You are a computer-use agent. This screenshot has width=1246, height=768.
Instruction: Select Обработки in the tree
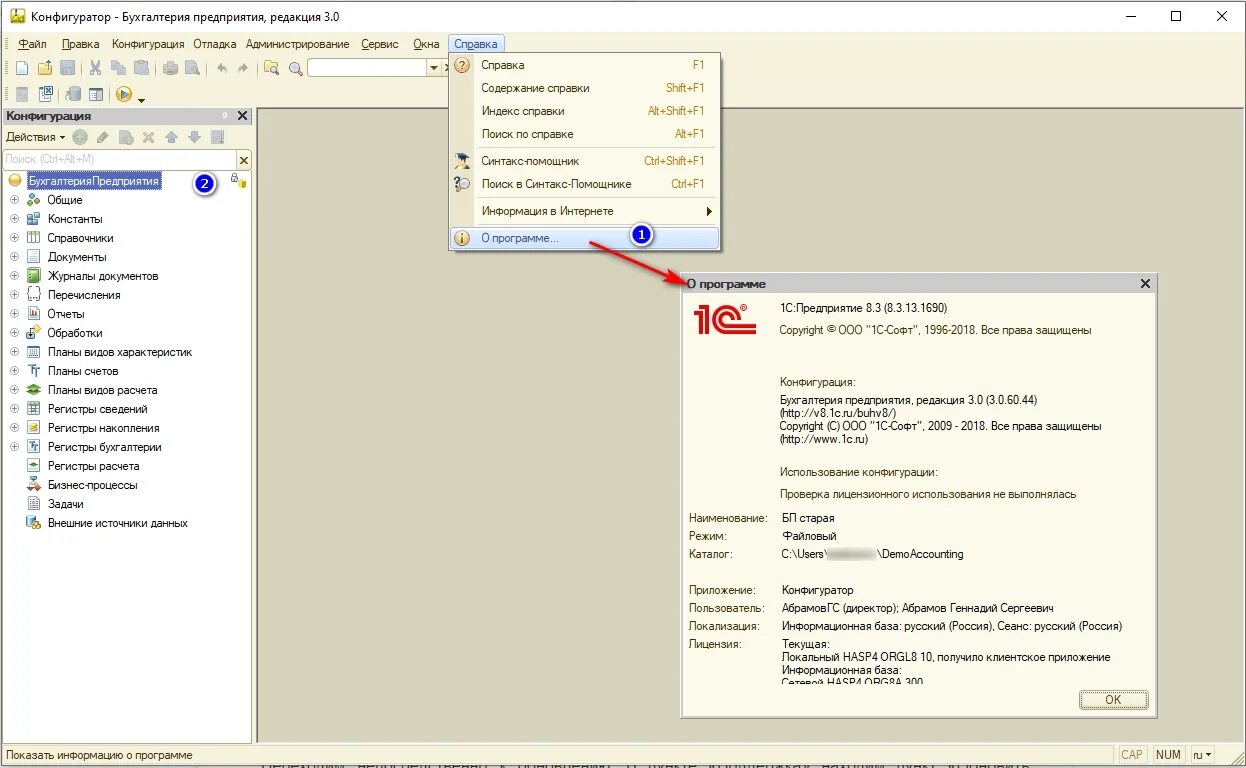pos(75,333)
